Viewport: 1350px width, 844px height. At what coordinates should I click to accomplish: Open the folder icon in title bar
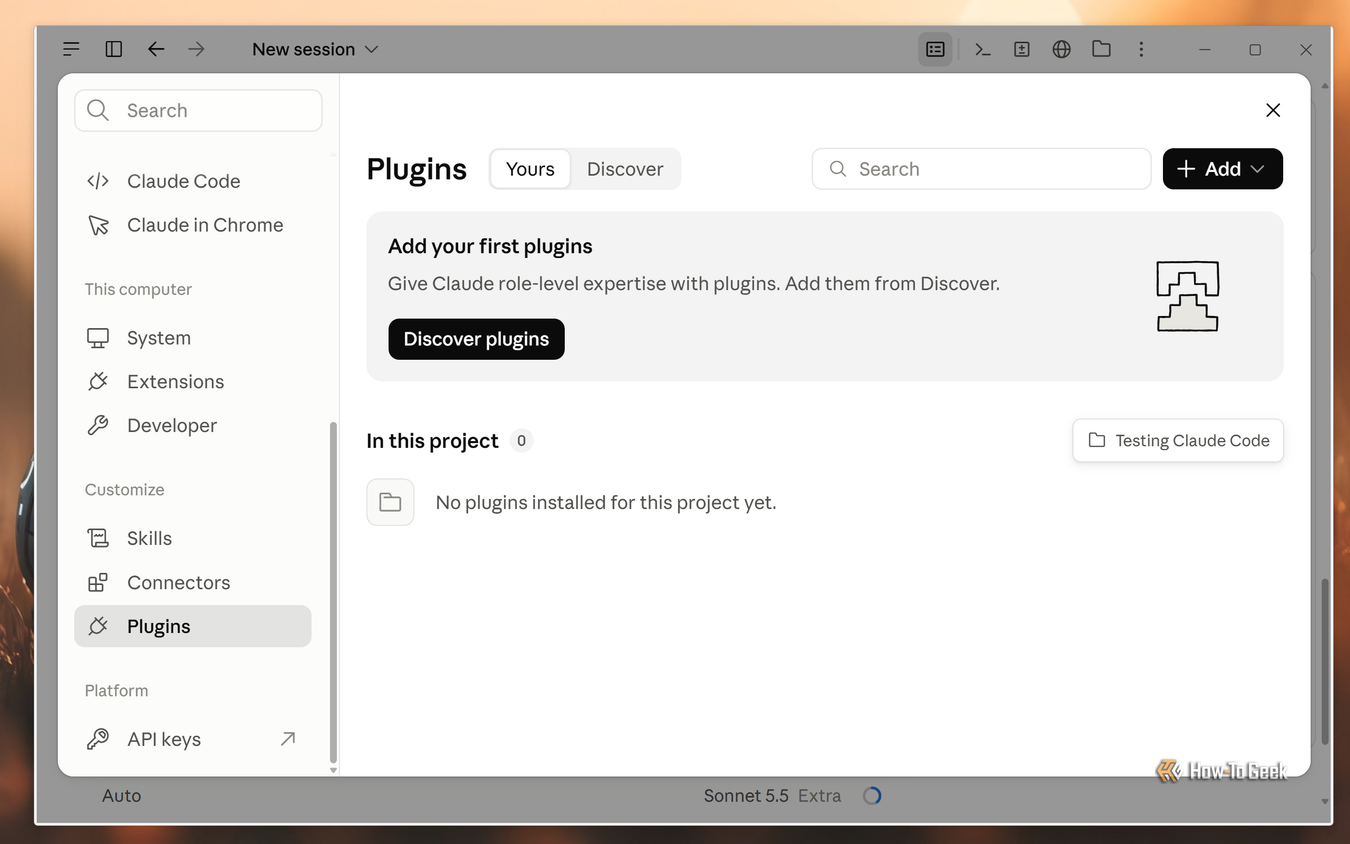[x=1101, y=49]
